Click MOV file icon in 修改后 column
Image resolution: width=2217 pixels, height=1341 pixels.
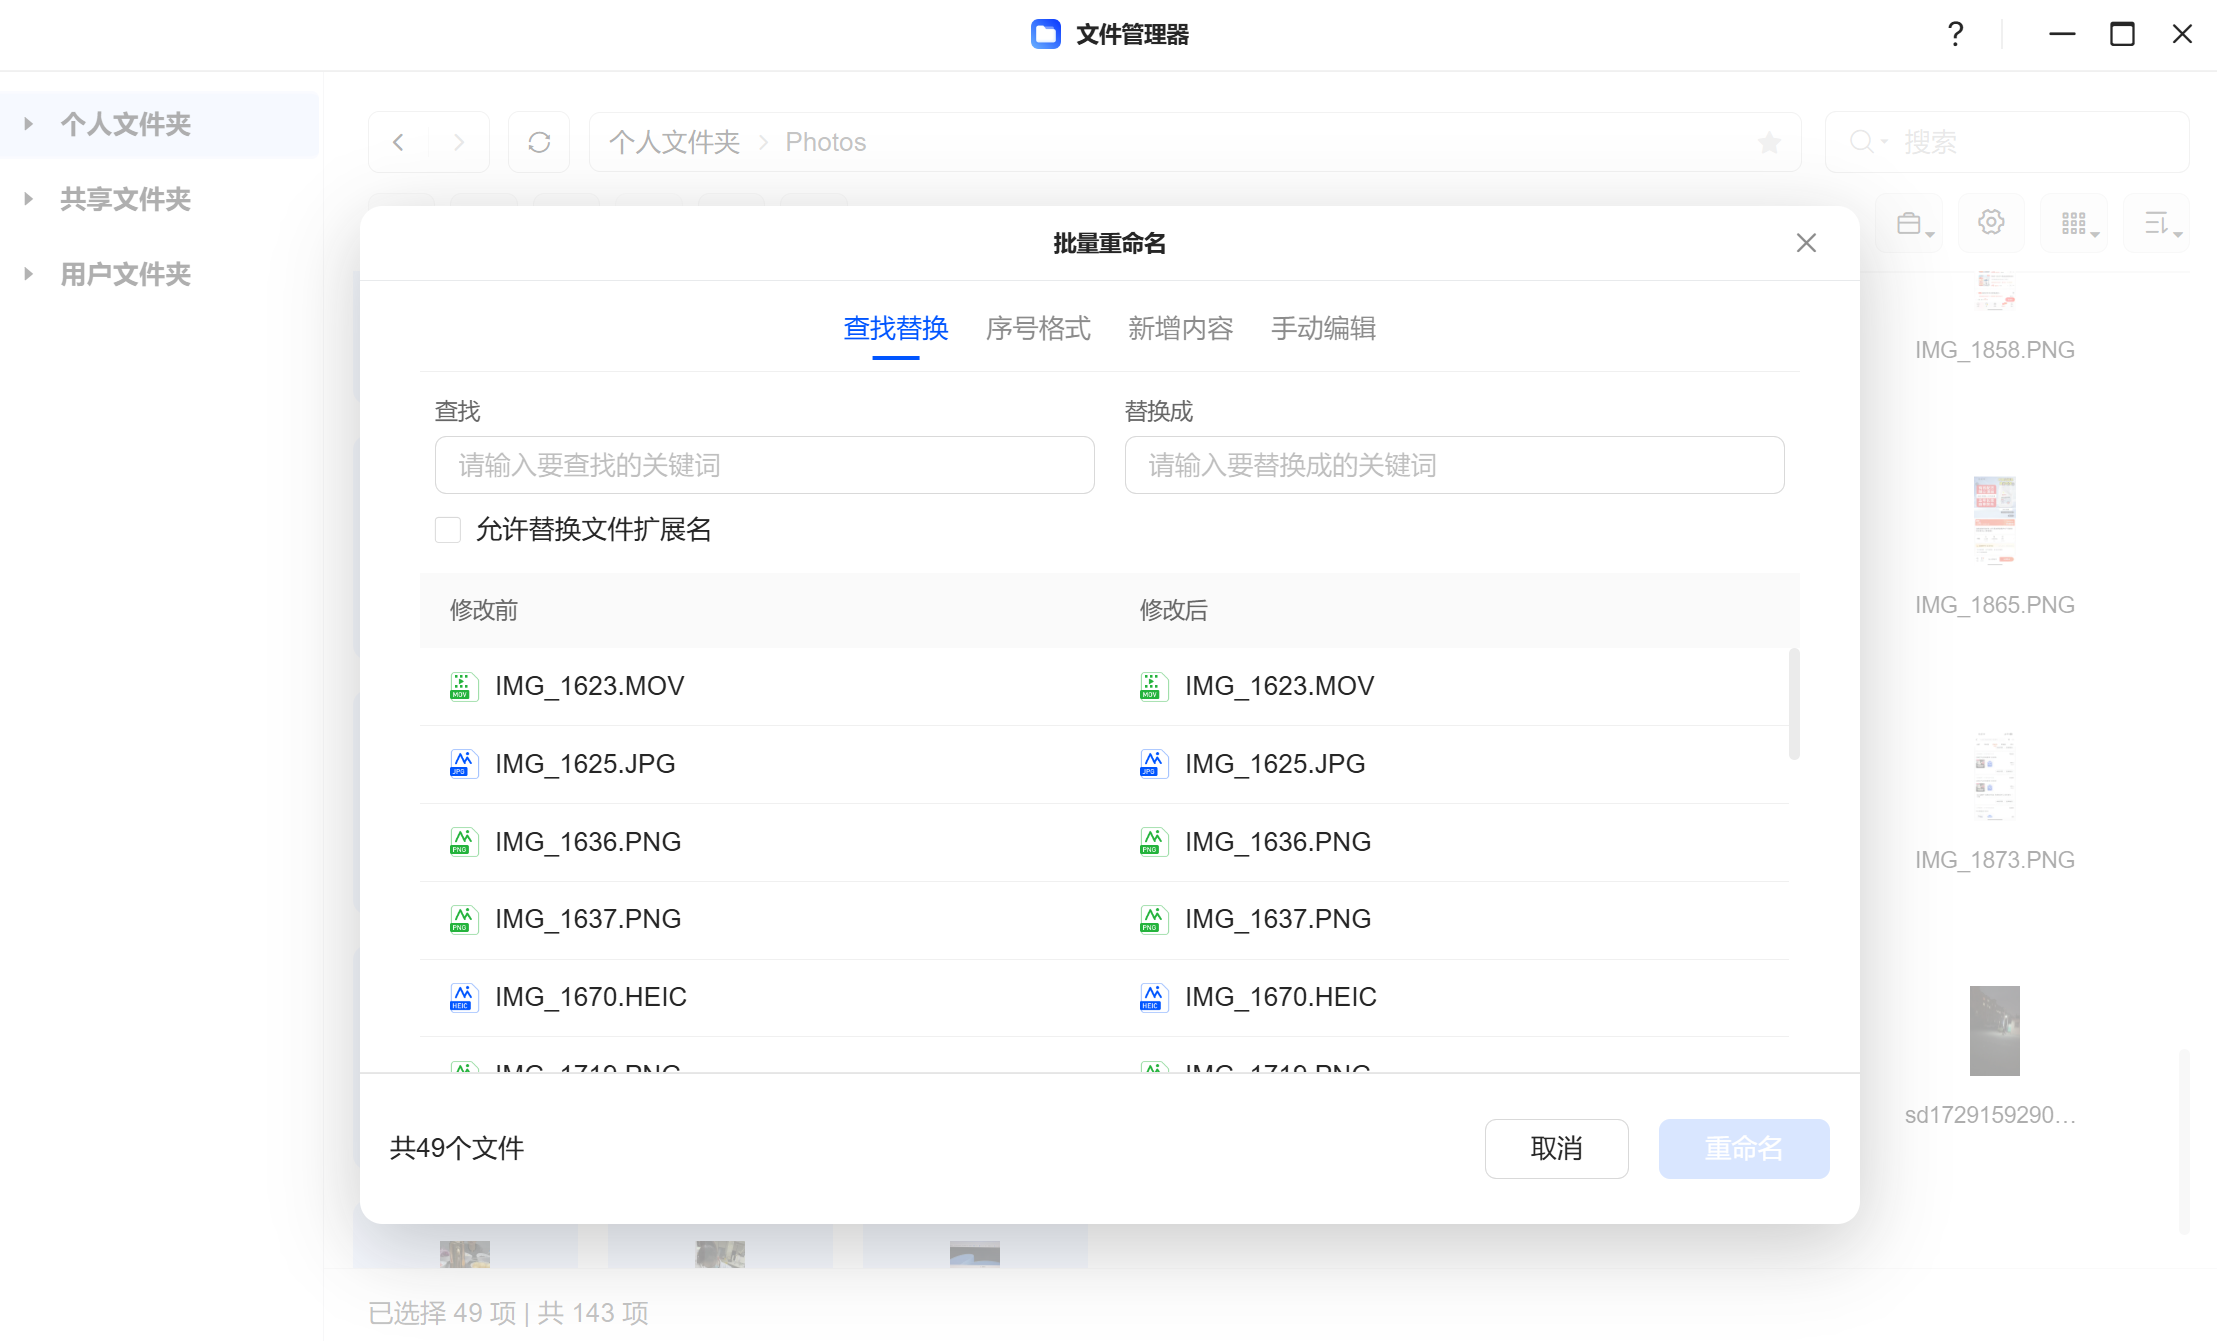click(1152, 686)
